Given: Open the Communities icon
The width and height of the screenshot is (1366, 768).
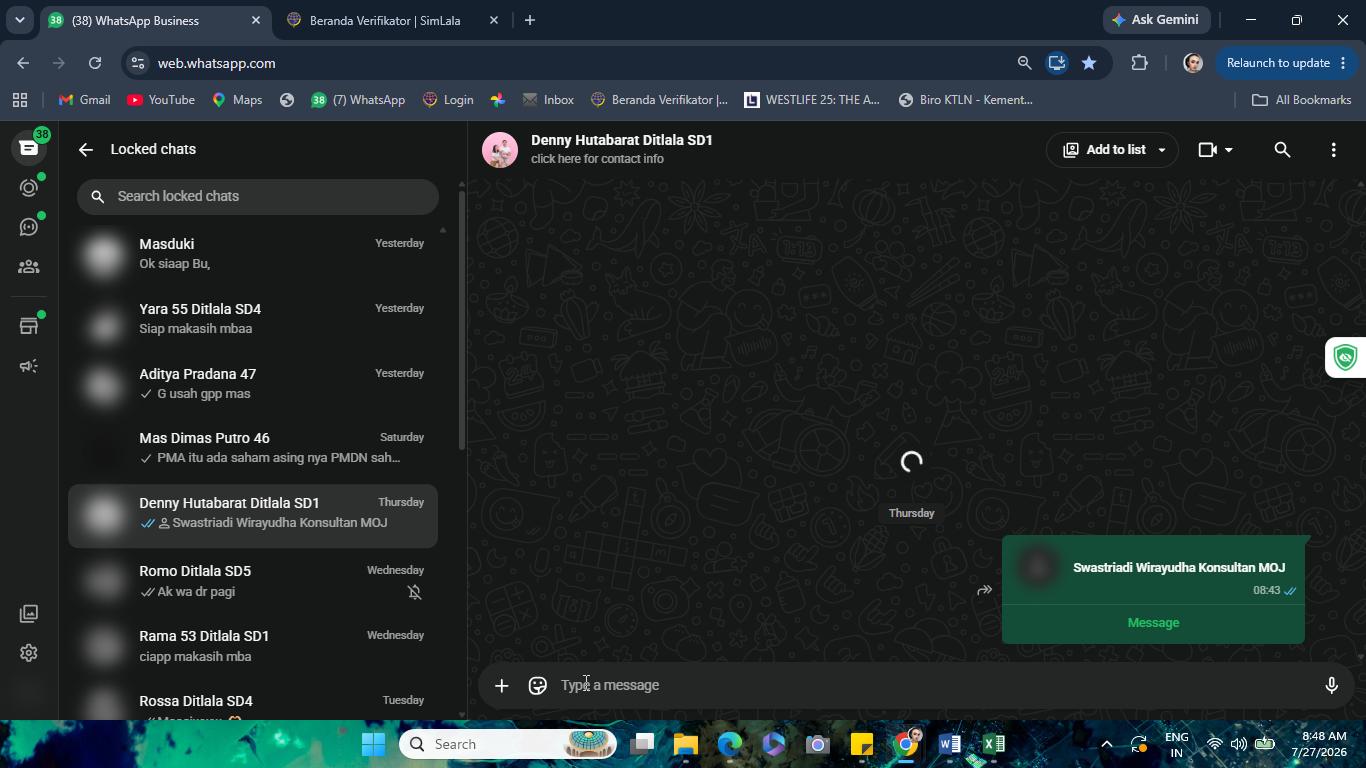Looking at the screenshot, I should (x=29, y=267).
